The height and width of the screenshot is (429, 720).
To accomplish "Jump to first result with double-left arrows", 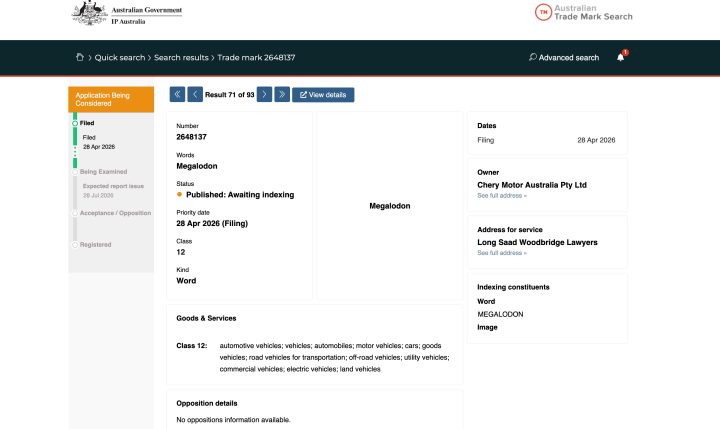I will tap(177, 95).
